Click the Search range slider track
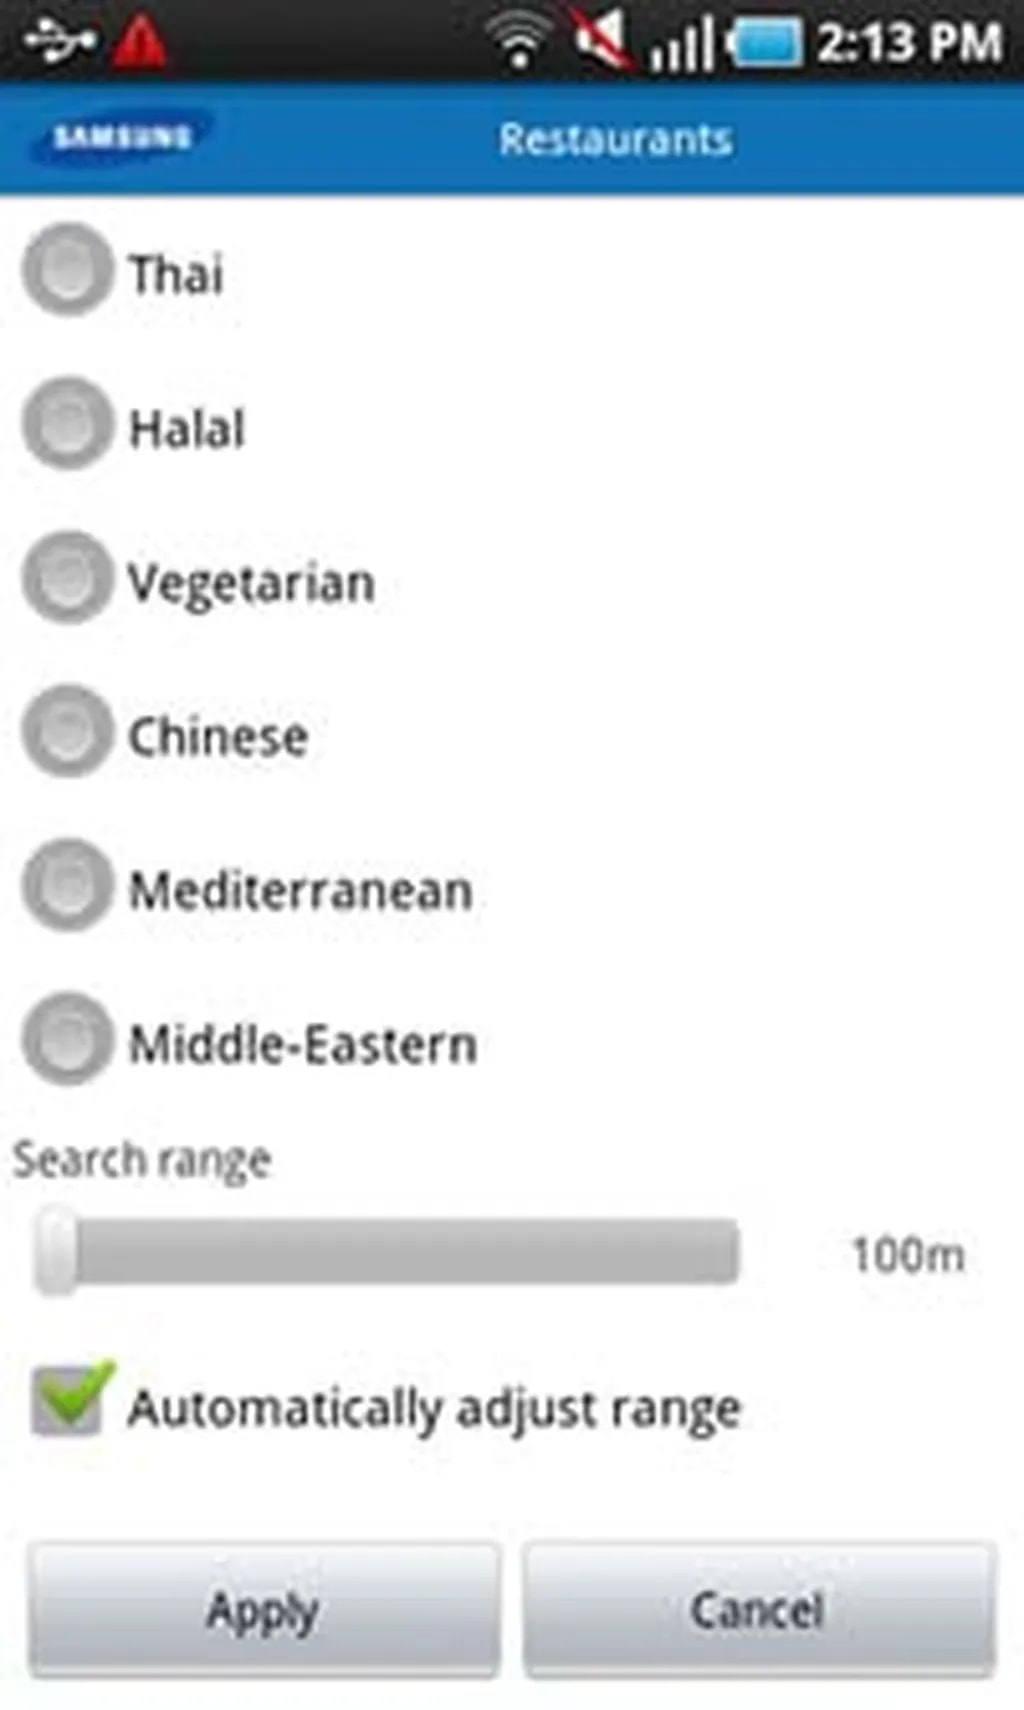Image resolution: width=1024 pixels, height=1710 pixels. click(400, 1250)
